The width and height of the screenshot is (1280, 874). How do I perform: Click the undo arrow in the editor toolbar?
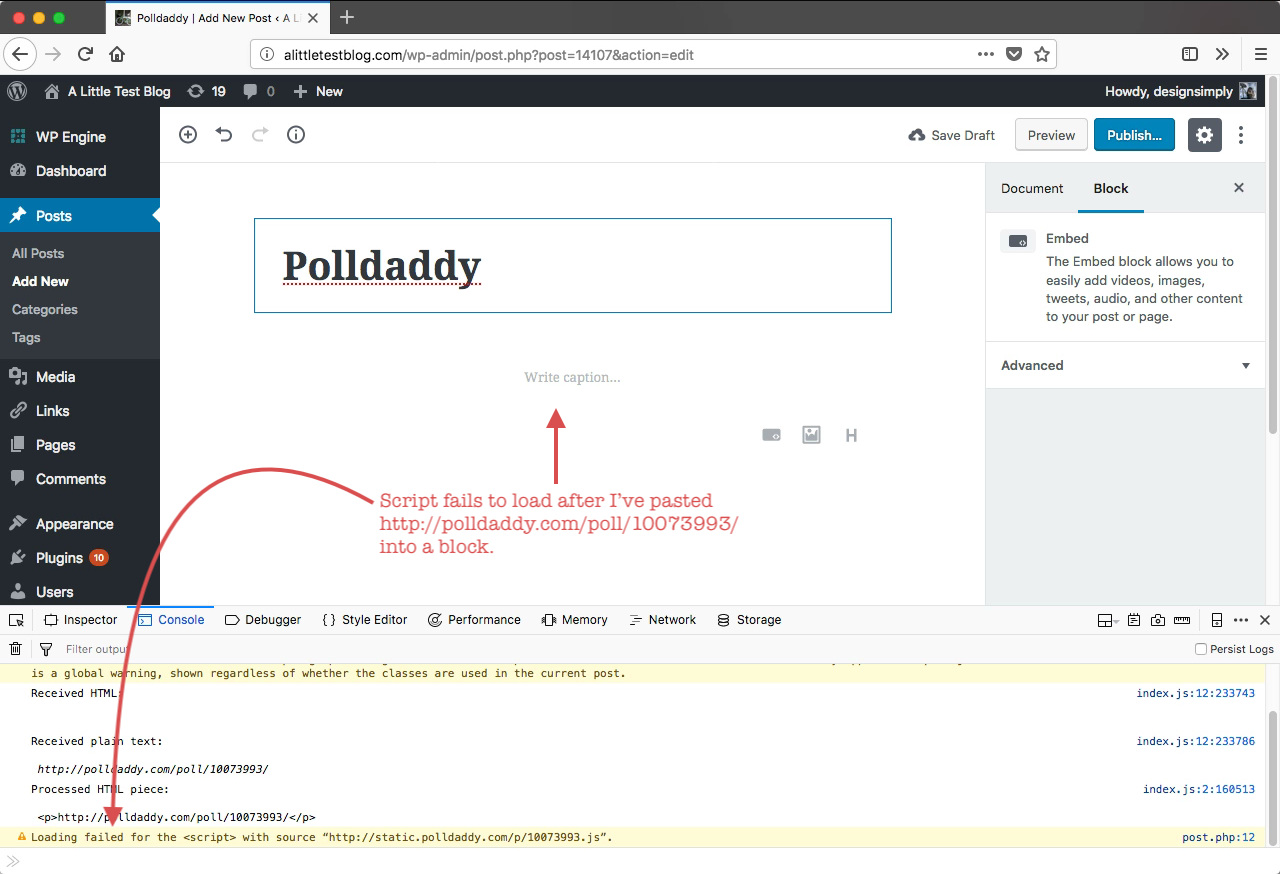(x=223, y=134)
